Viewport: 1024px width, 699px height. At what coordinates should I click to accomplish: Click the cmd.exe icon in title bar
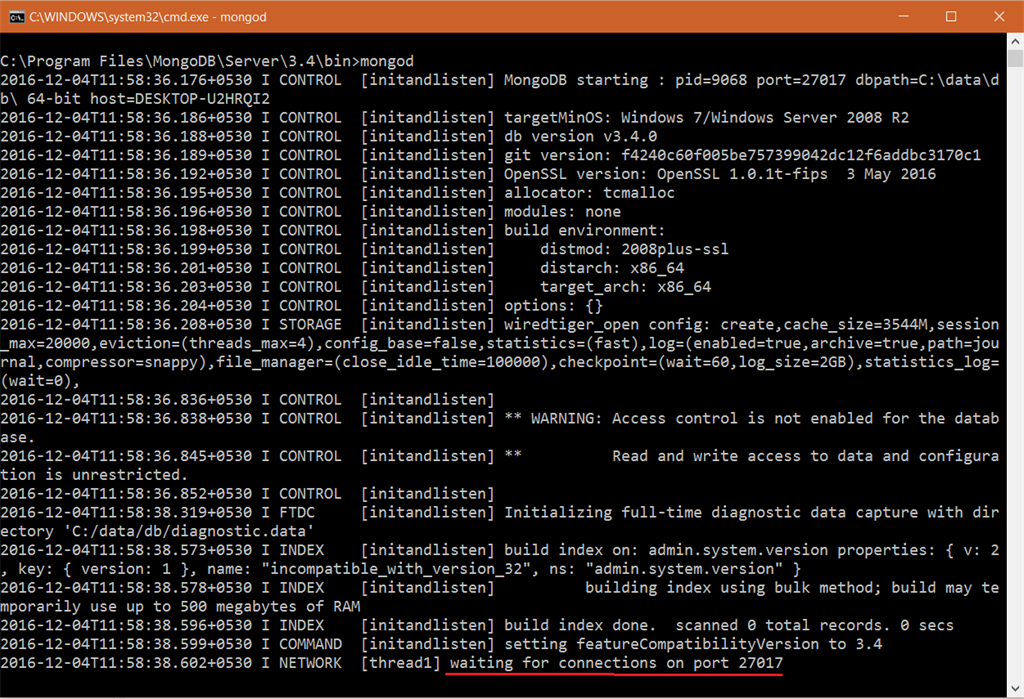pos(16,17)
